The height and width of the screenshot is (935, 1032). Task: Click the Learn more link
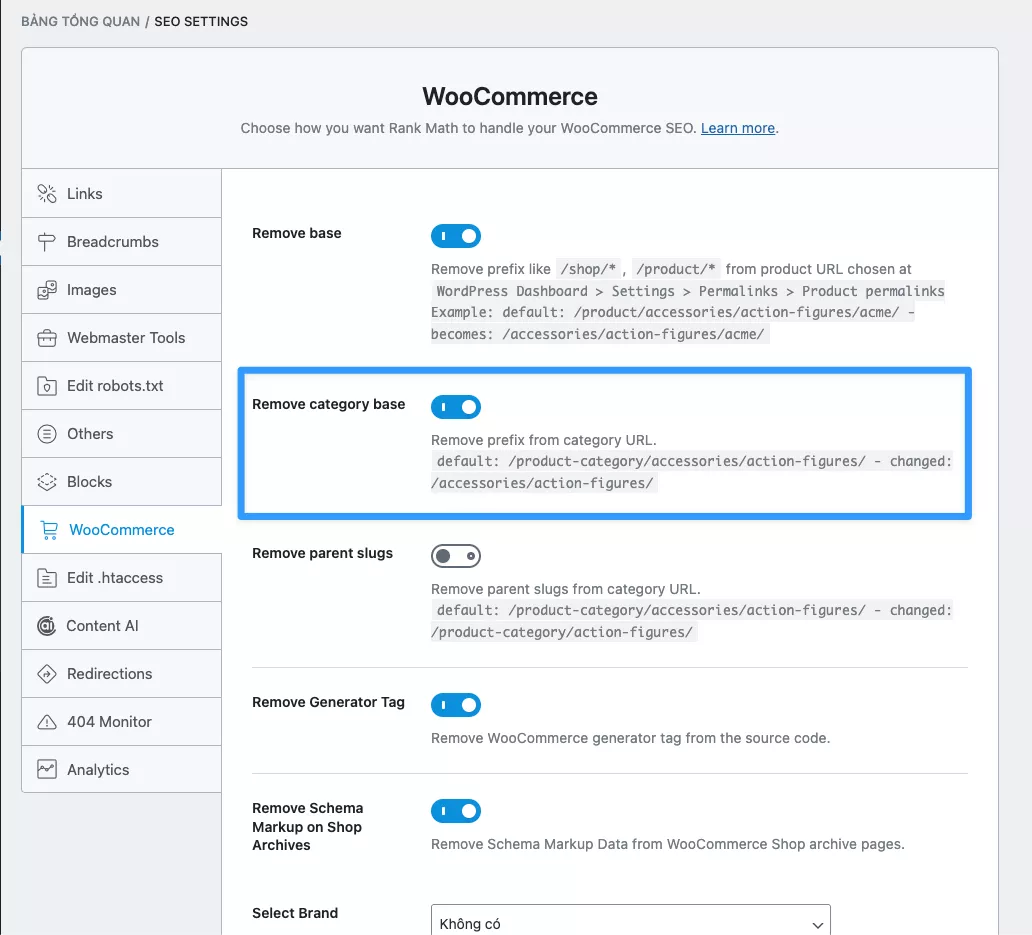tap(737, 128)
